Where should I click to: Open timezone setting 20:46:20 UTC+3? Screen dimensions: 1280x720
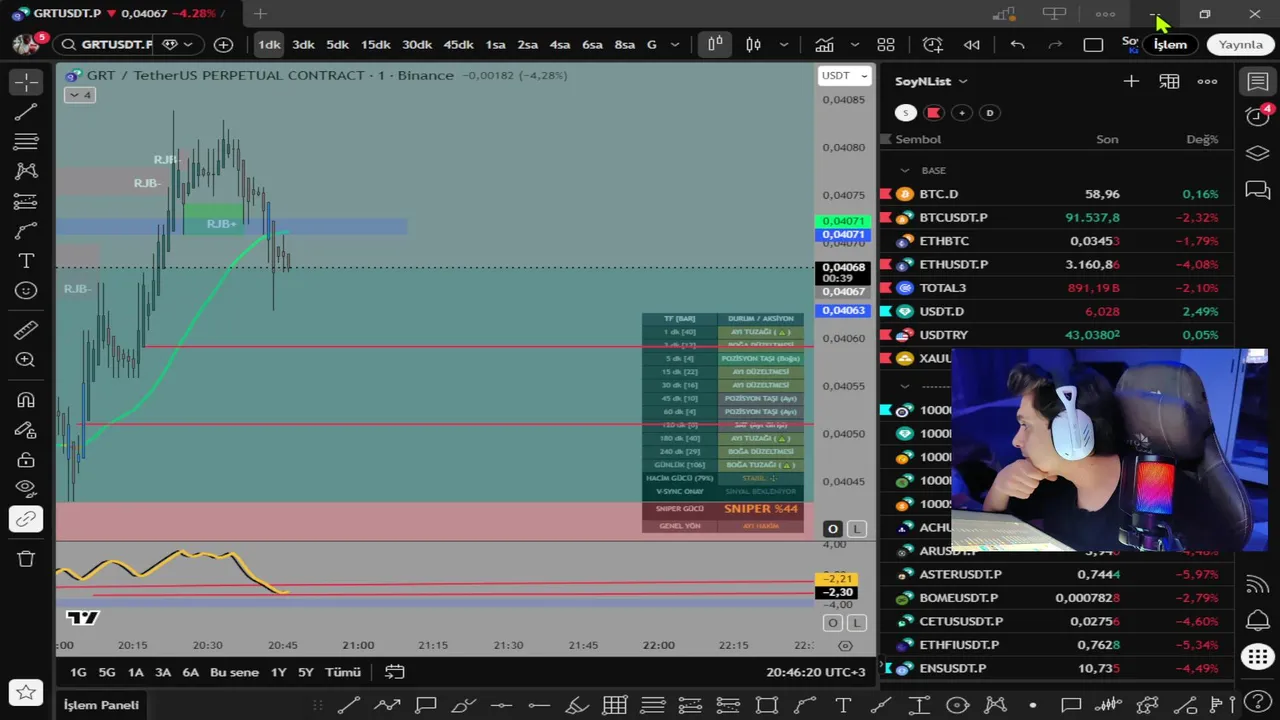(x=816, y=672)
